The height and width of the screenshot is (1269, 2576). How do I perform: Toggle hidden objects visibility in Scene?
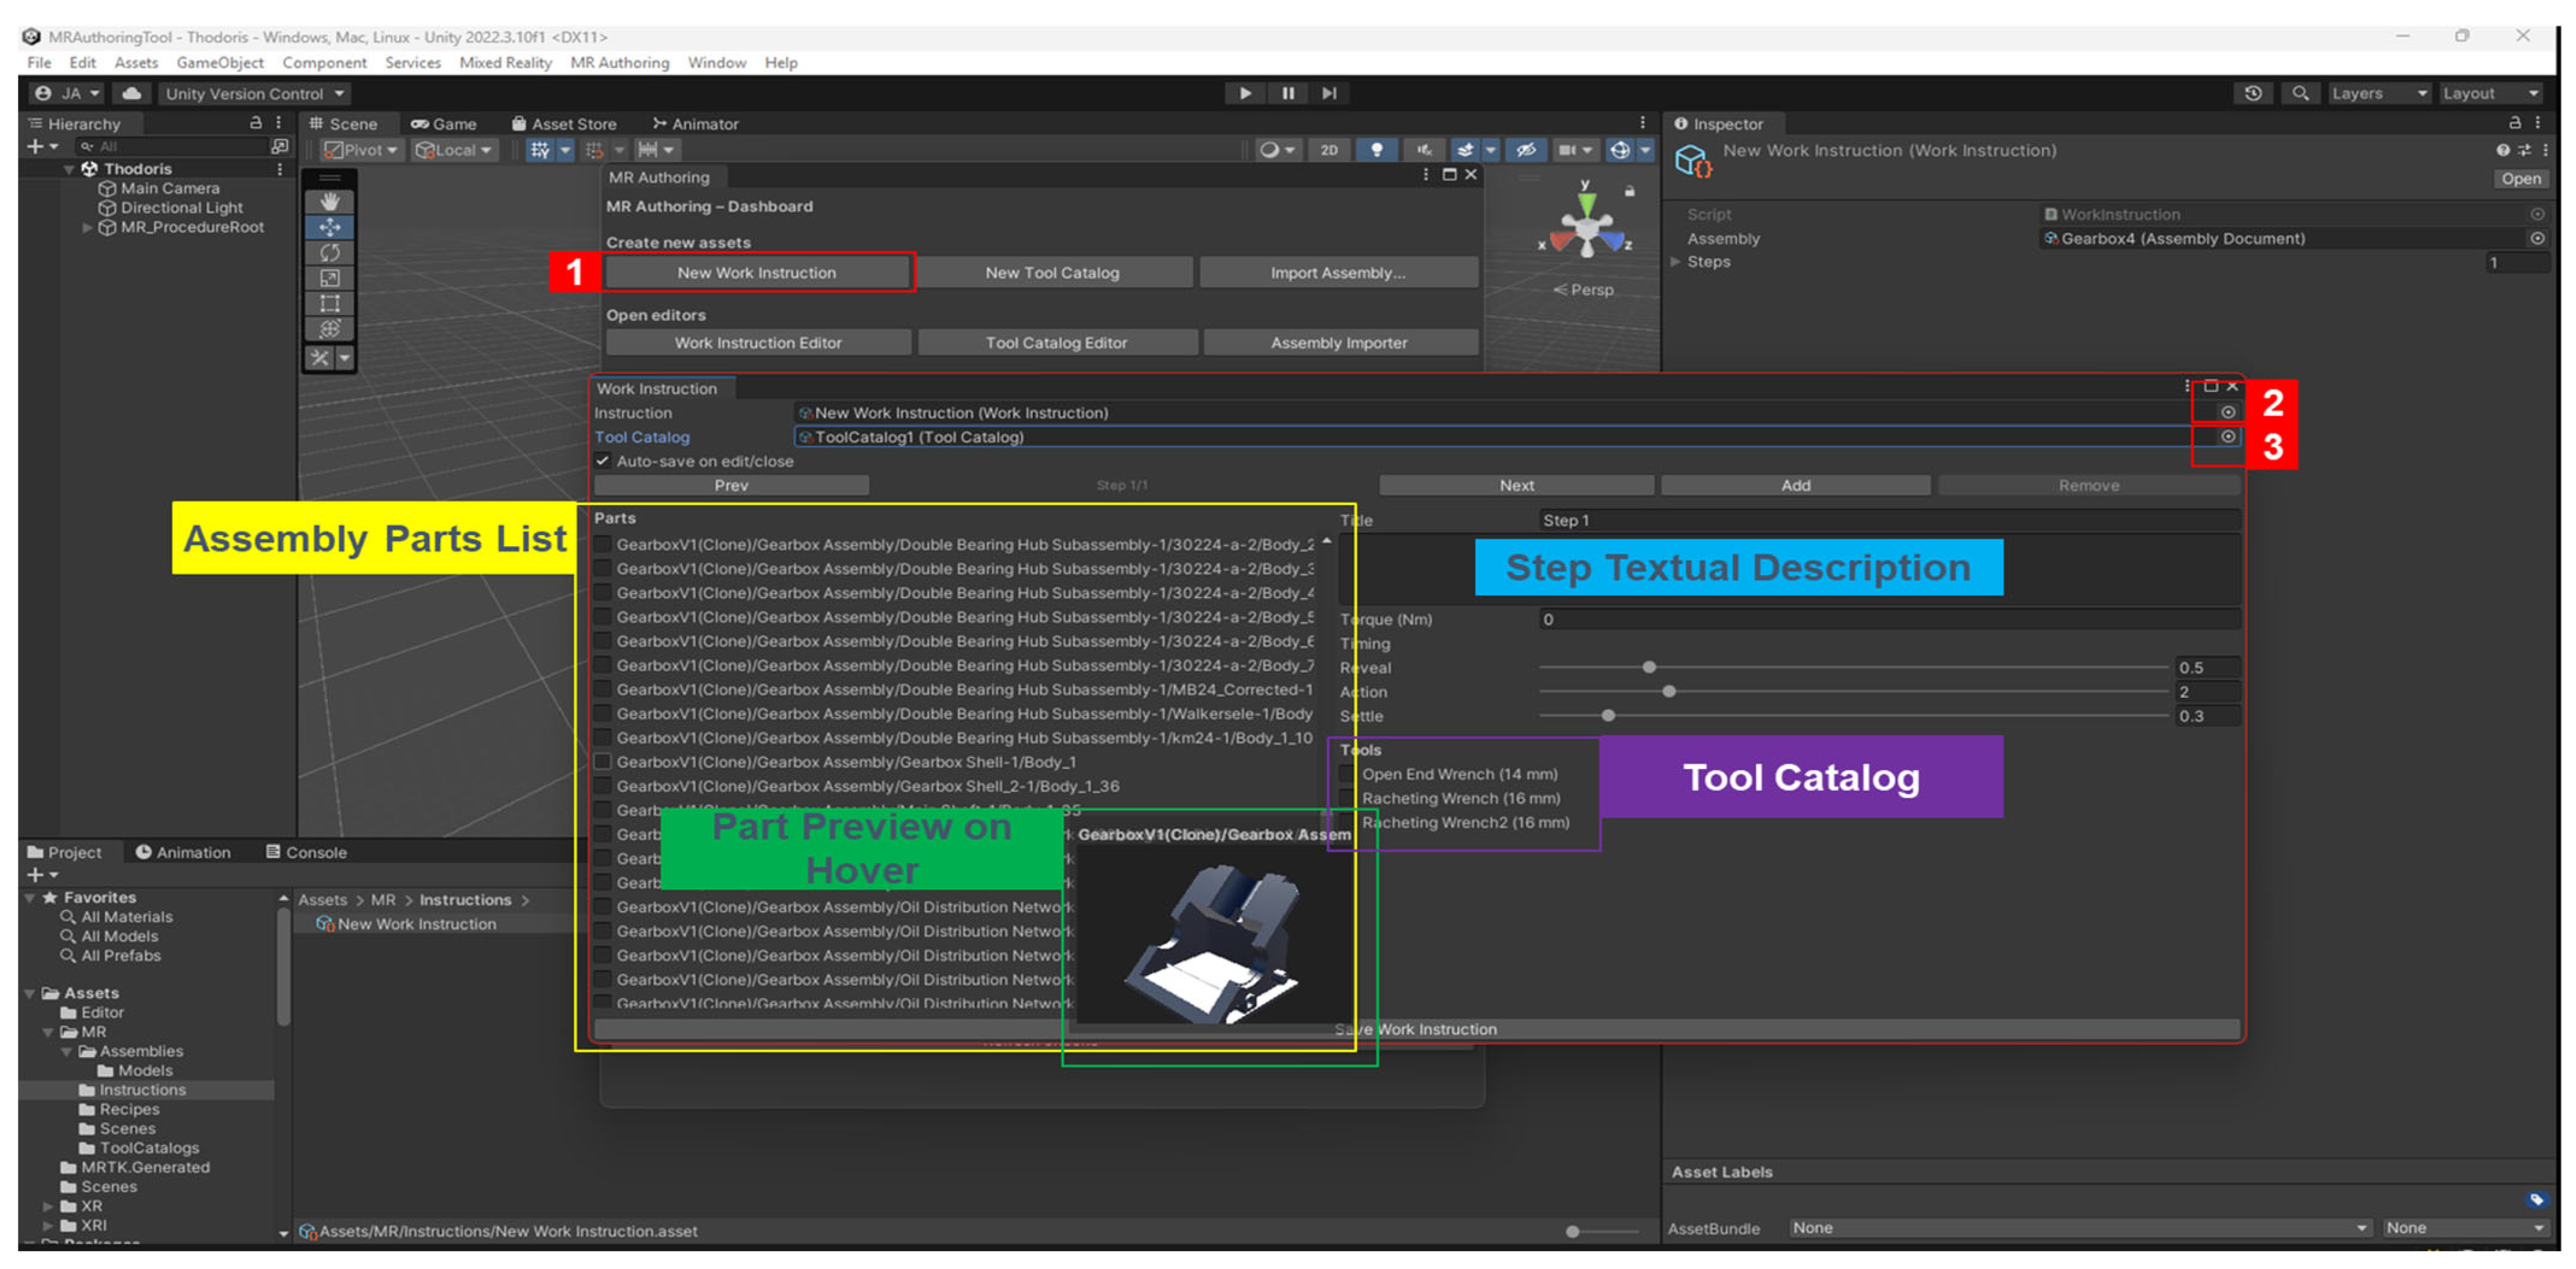1525,150
